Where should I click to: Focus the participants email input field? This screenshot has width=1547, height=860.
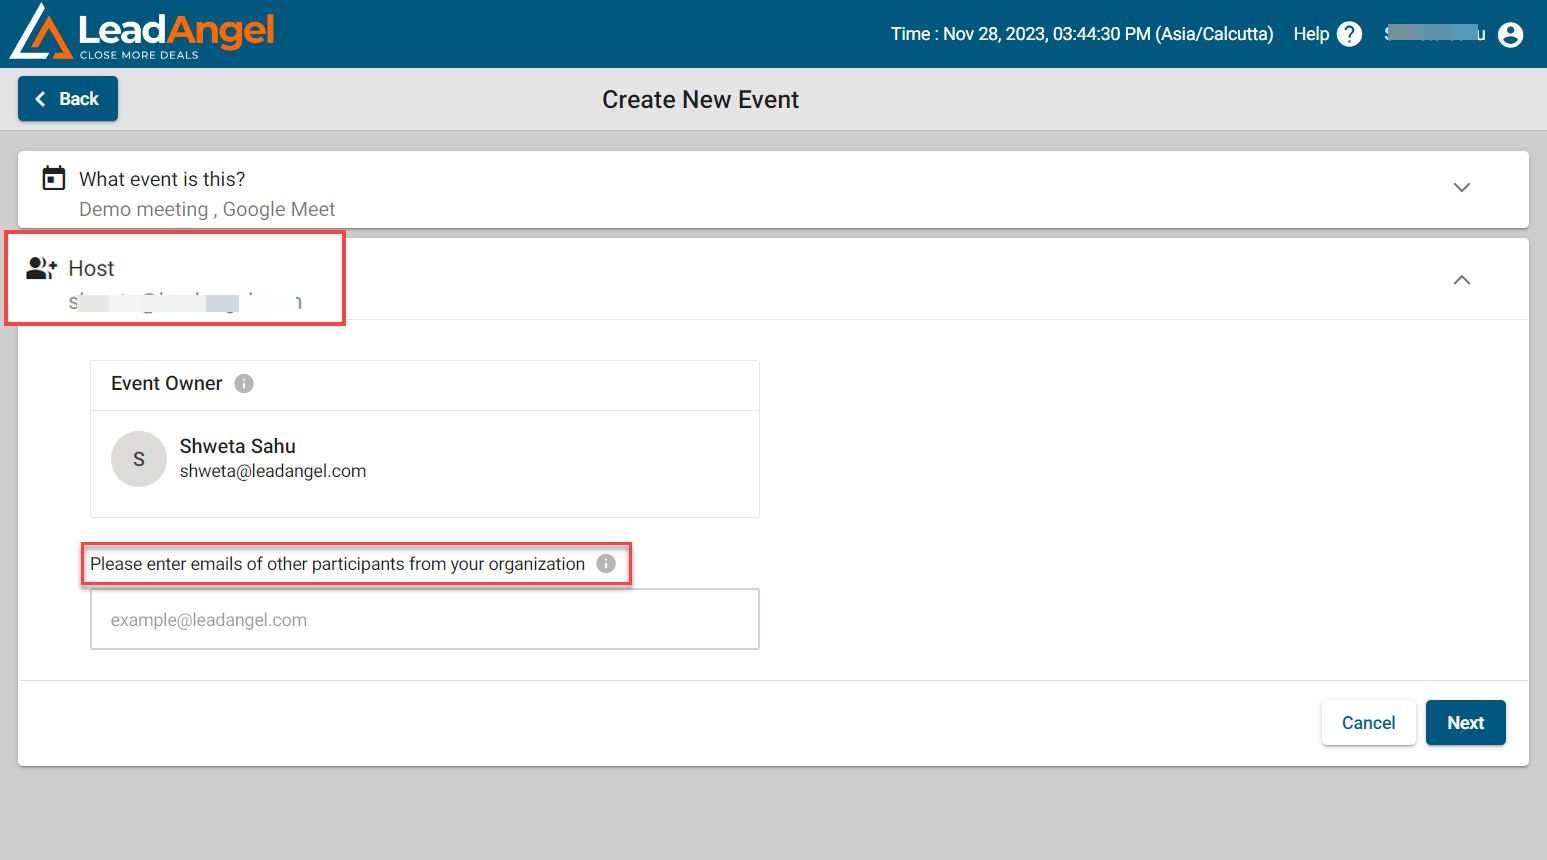click(425, 619)
